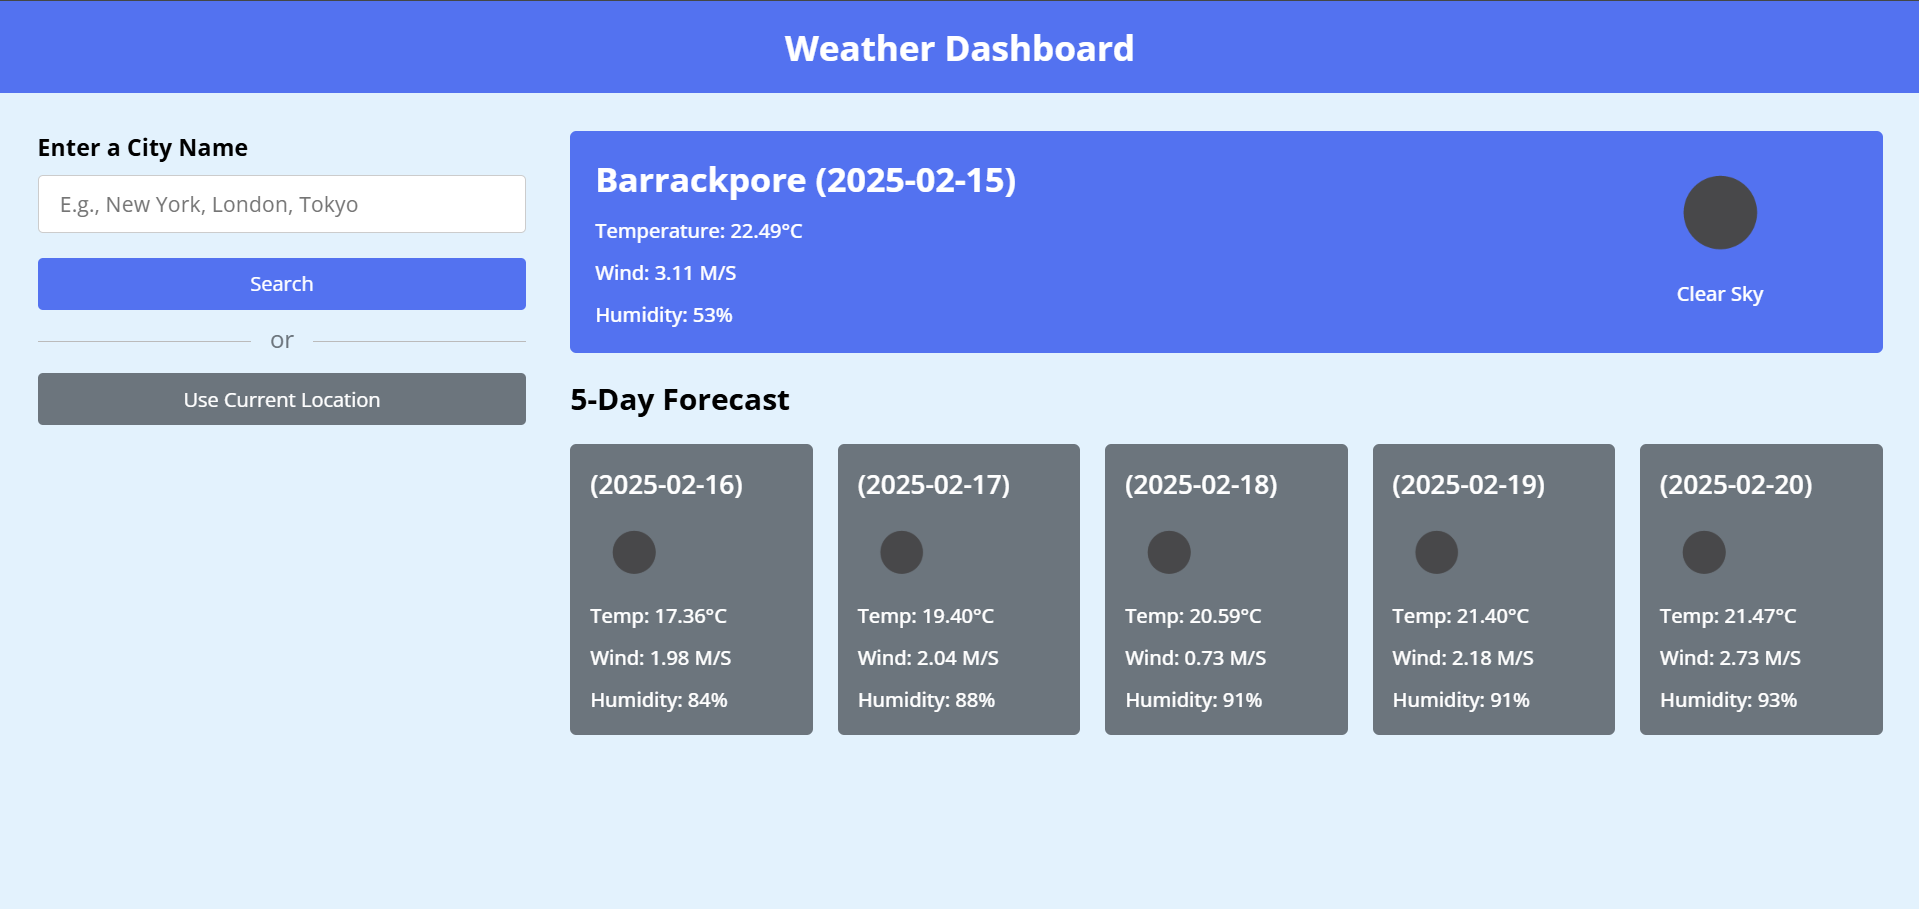
Task: Select the 5-Day Forecast heading
Action: [679, 399]
